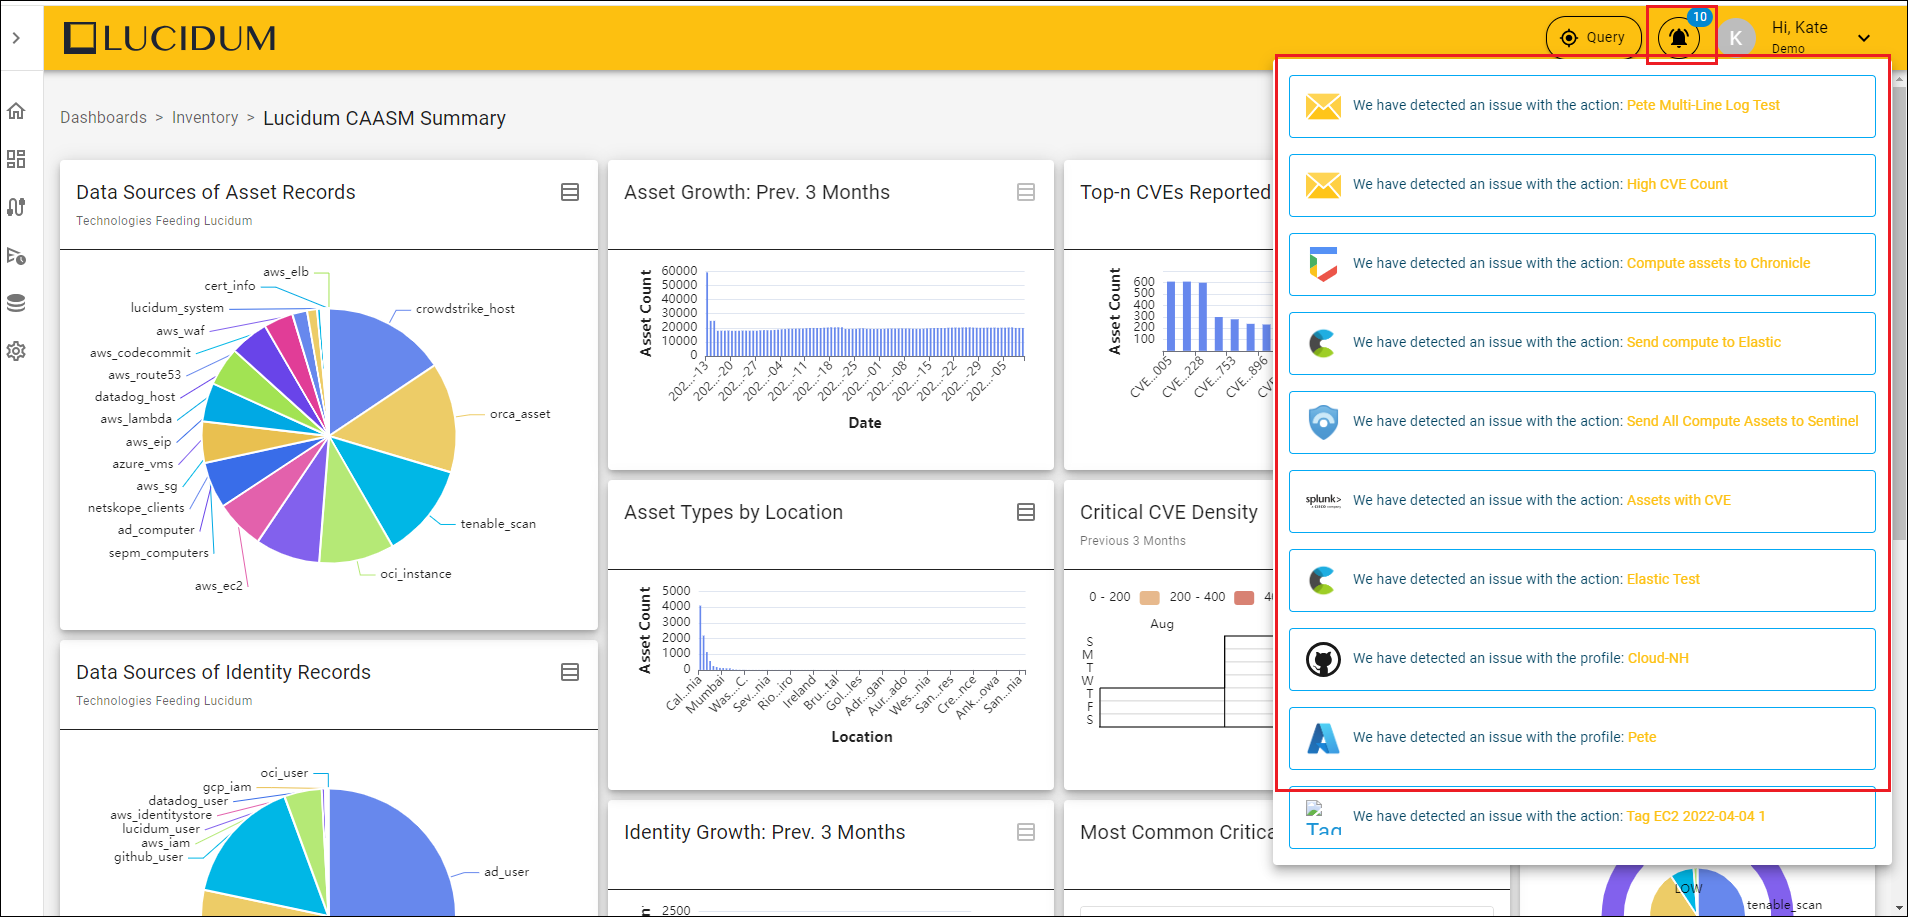Image resolution: width=1908 pixels, height=917 pixels.
Task: Click the K user avatar
Action: 1736,38
